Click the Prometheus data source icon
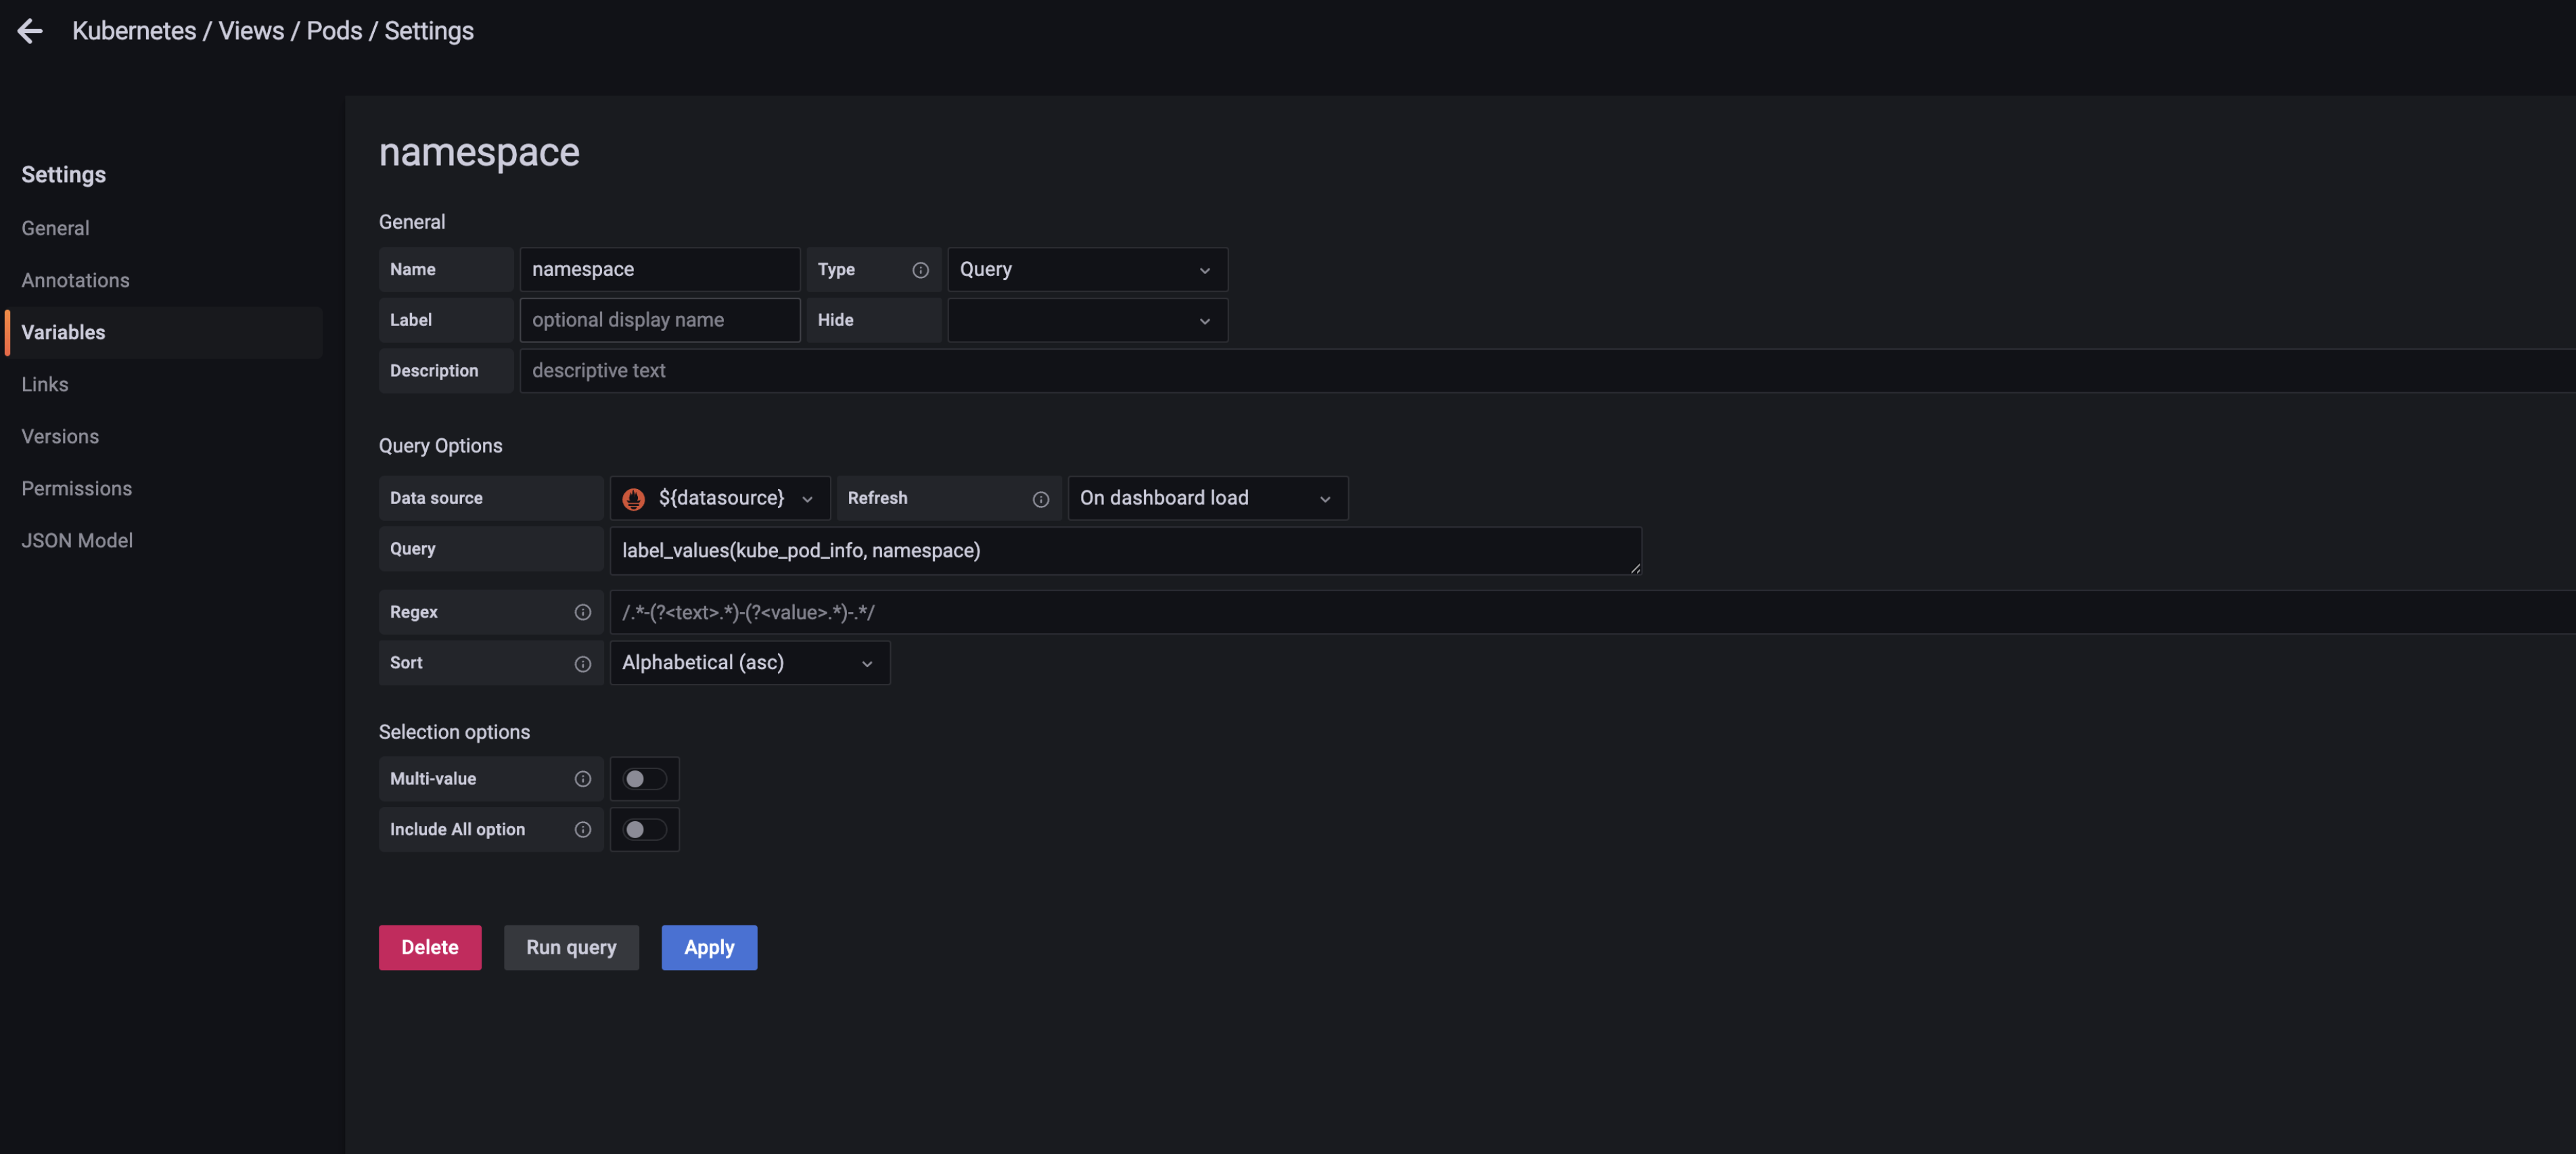 [634, 499]
